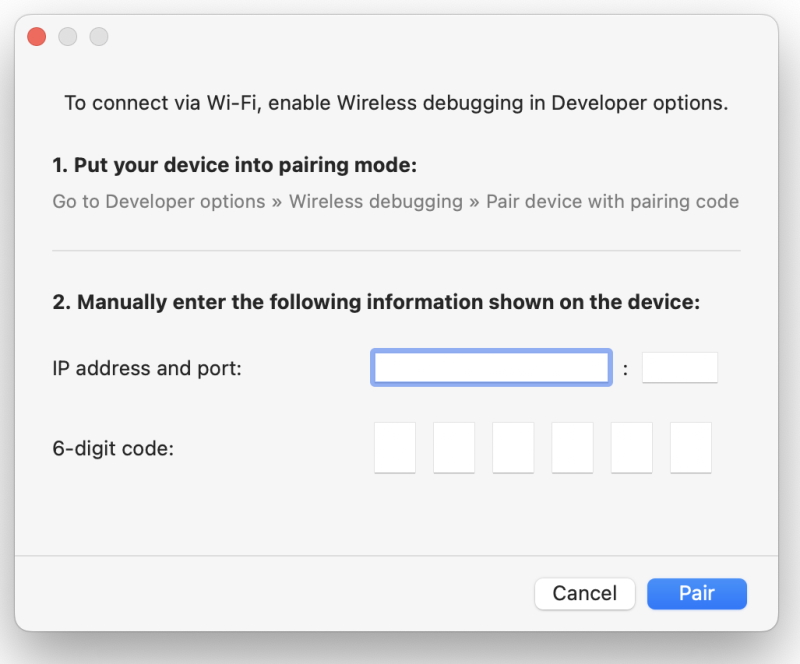Select the port number field after the colon
This screenshot has width=800, height=664.
point(680,367)
